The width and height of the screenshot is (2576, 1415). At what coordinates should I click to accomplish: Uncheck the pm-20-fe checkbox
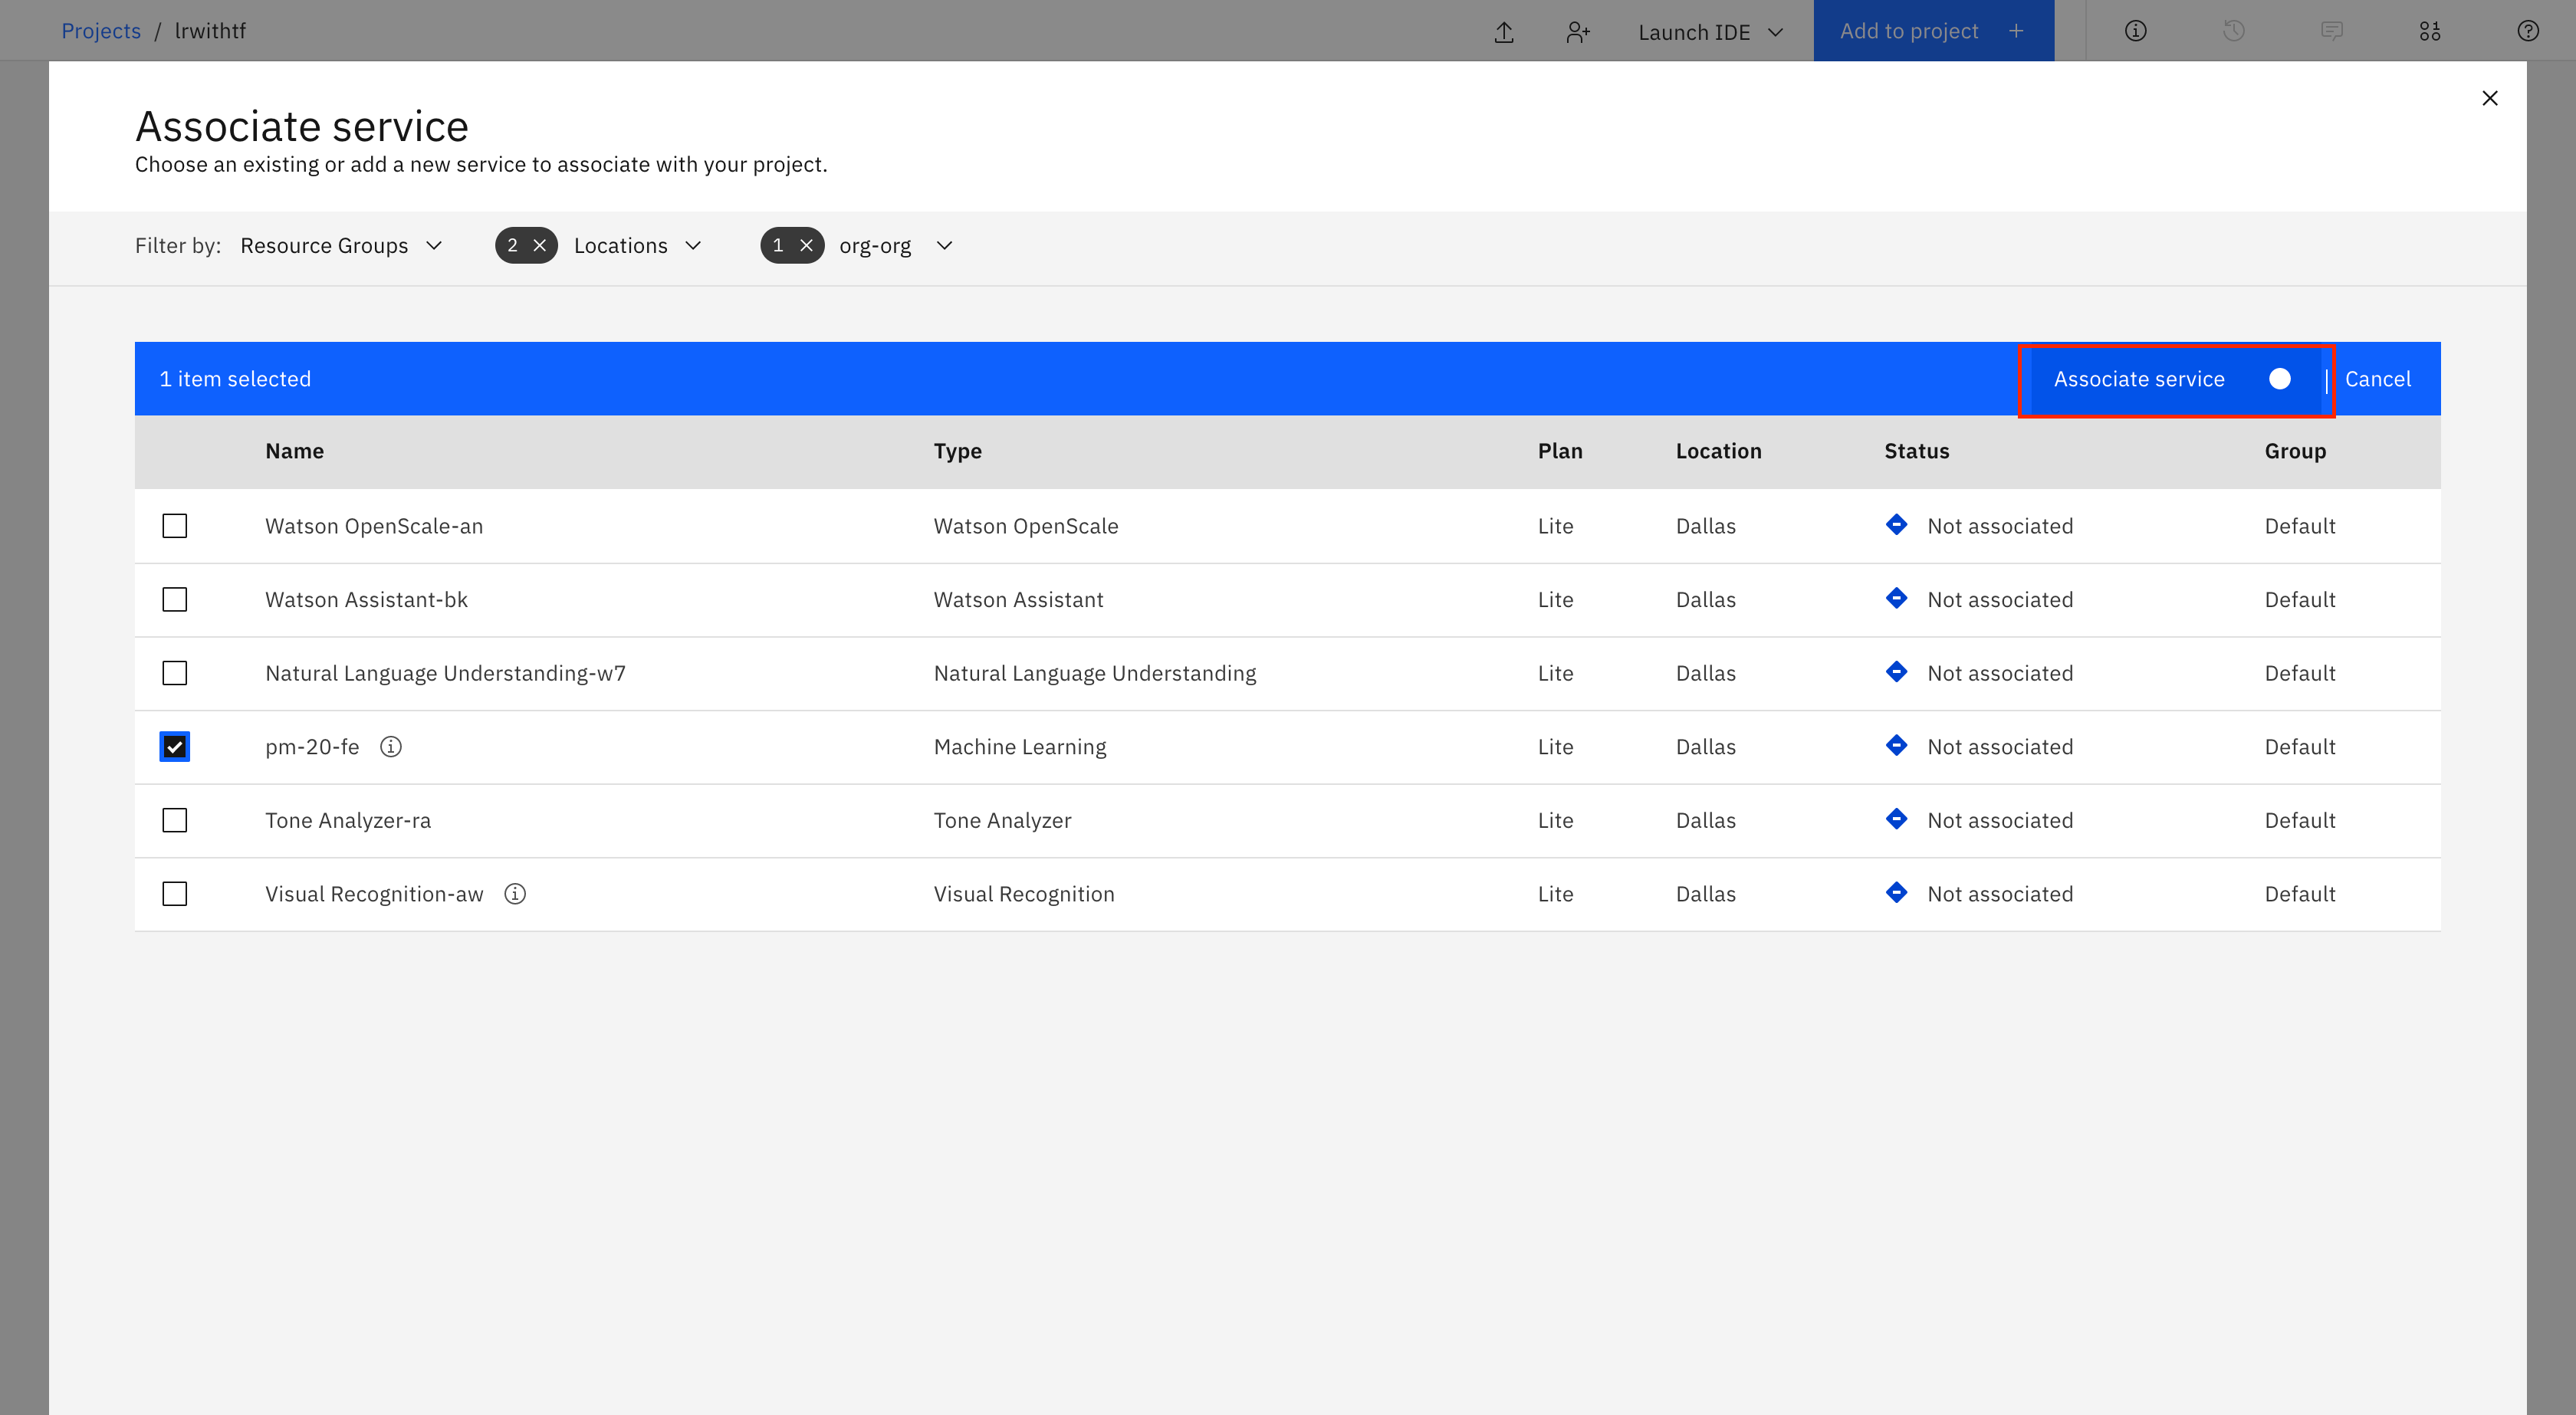[175, 747]
